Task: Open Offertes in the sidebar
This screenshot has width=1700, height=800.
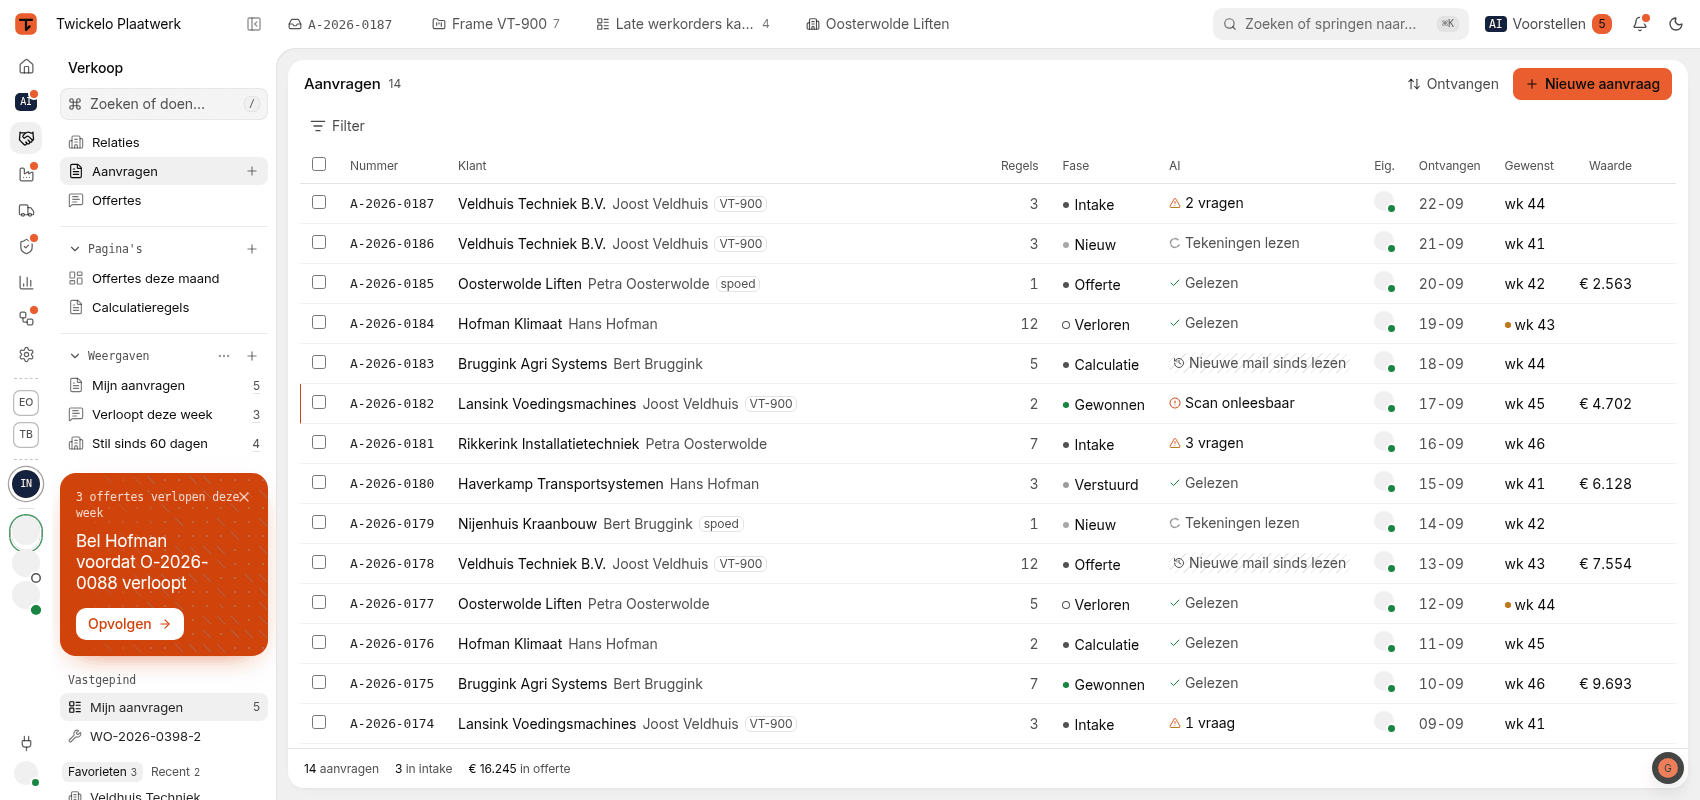Action: 164,201
